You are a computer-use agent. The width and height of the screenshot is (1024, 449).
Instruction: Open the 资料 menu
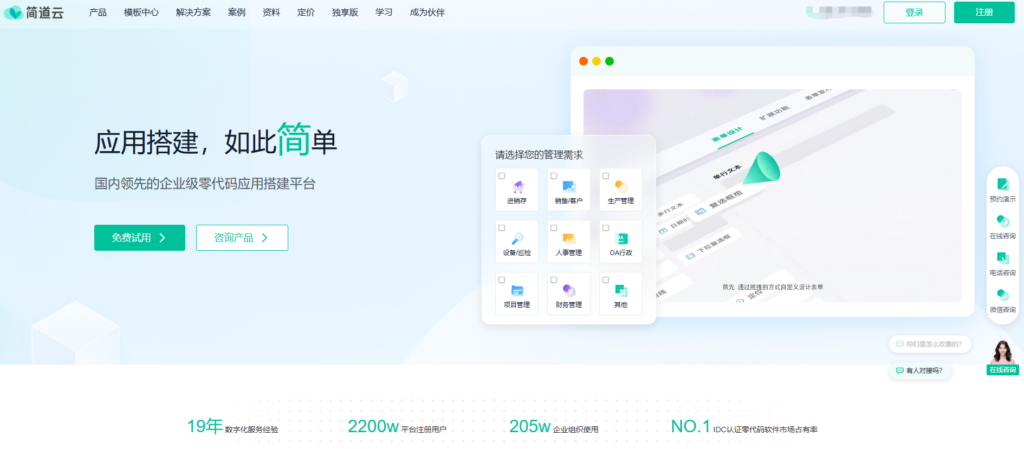point(271,12)
